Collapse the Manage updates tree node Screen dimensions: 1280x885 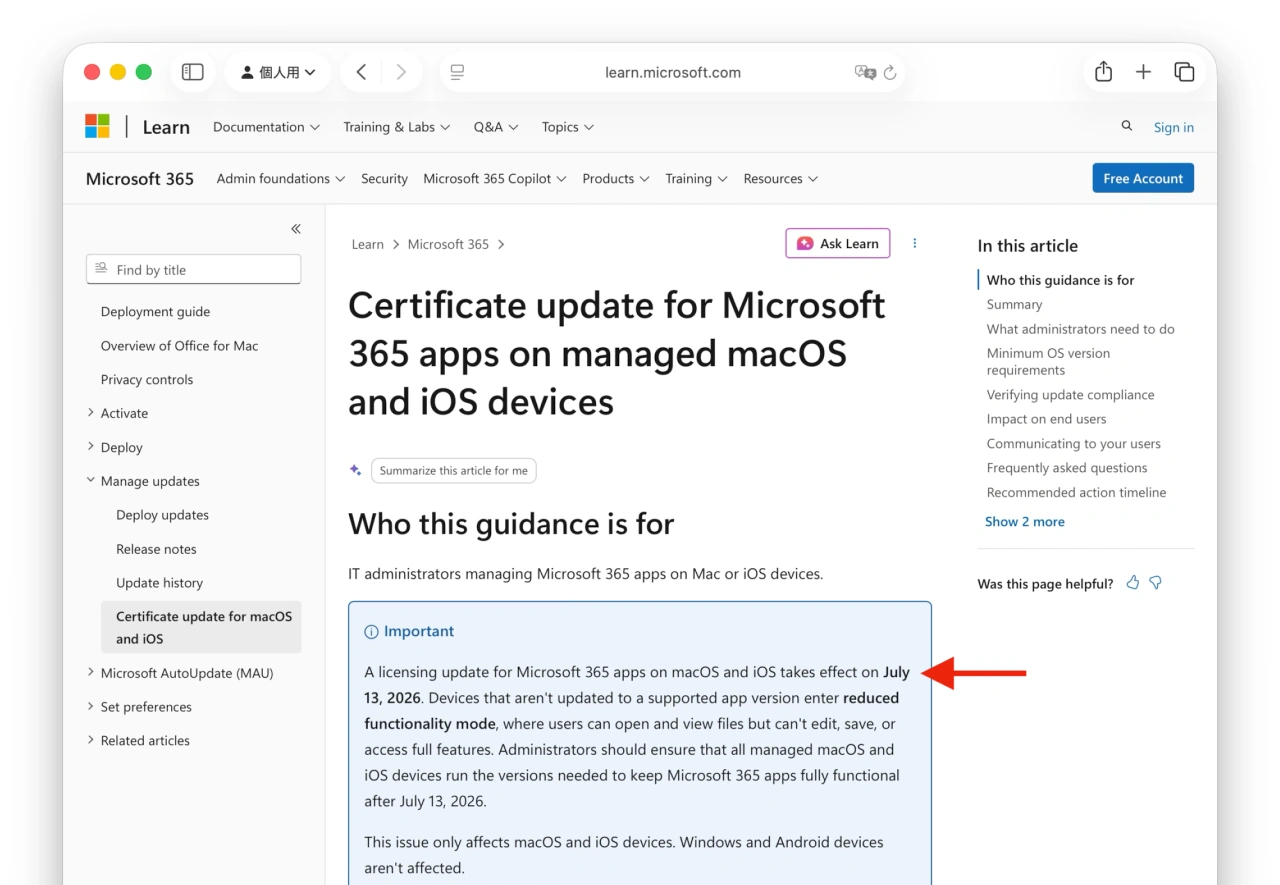tap(143, 481)
